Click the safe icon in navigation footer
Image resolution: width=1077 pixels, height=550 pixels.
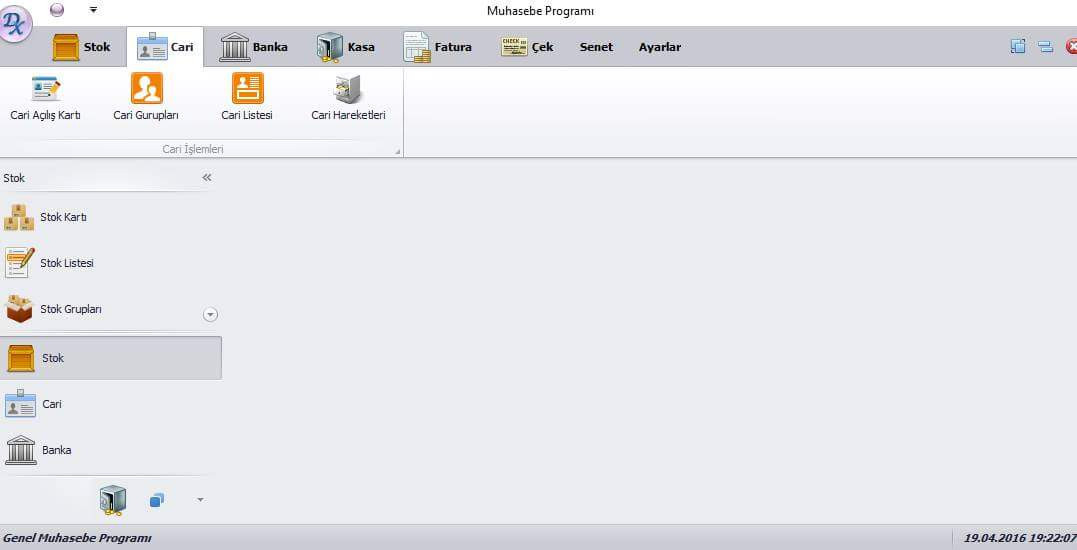112,499
